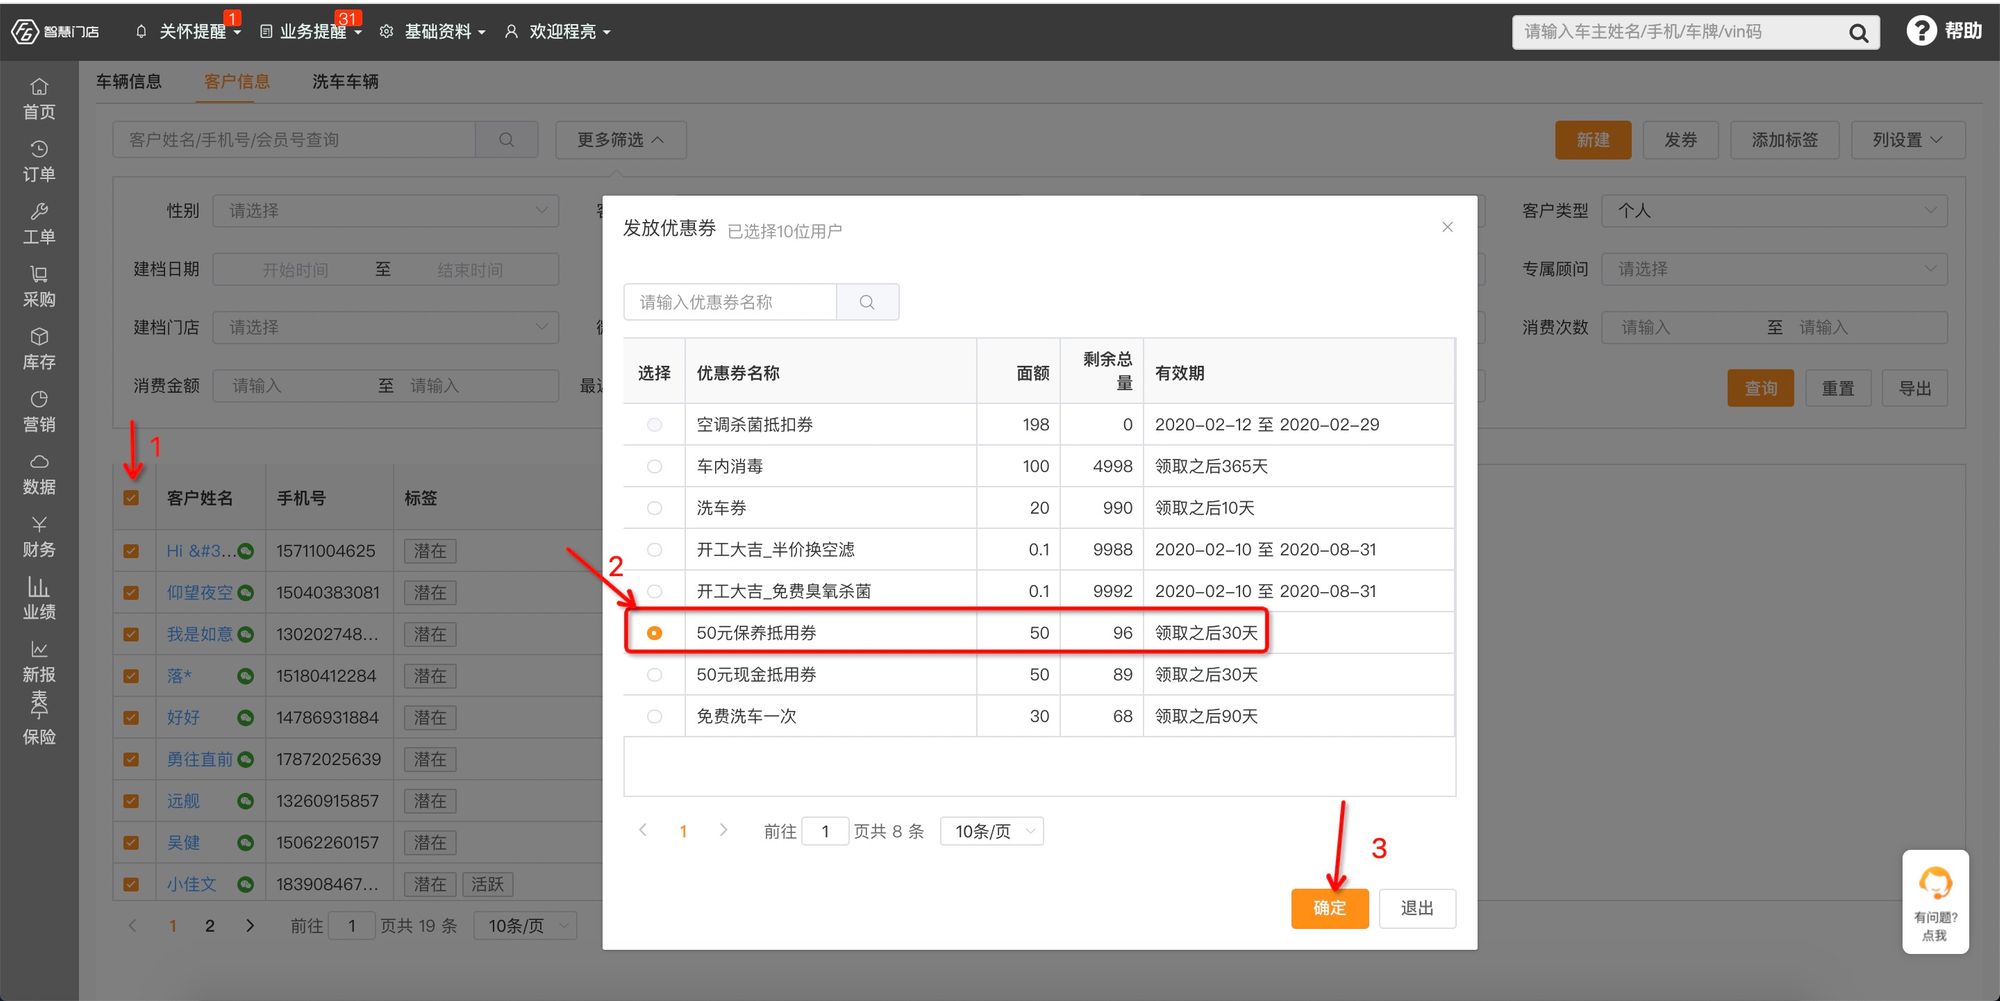
Task: Select the 50元现金抵用券 radio button
Action: [x=654, y=675]
